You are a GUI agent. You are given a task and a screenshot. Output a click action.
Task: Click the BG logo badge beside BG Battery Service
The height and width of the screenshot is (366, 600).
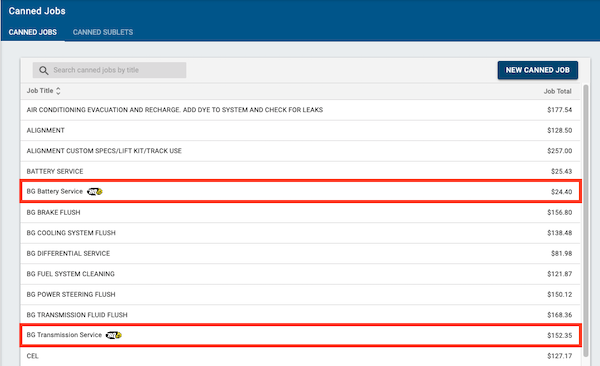pyautogui.click(x=95, y=191)
